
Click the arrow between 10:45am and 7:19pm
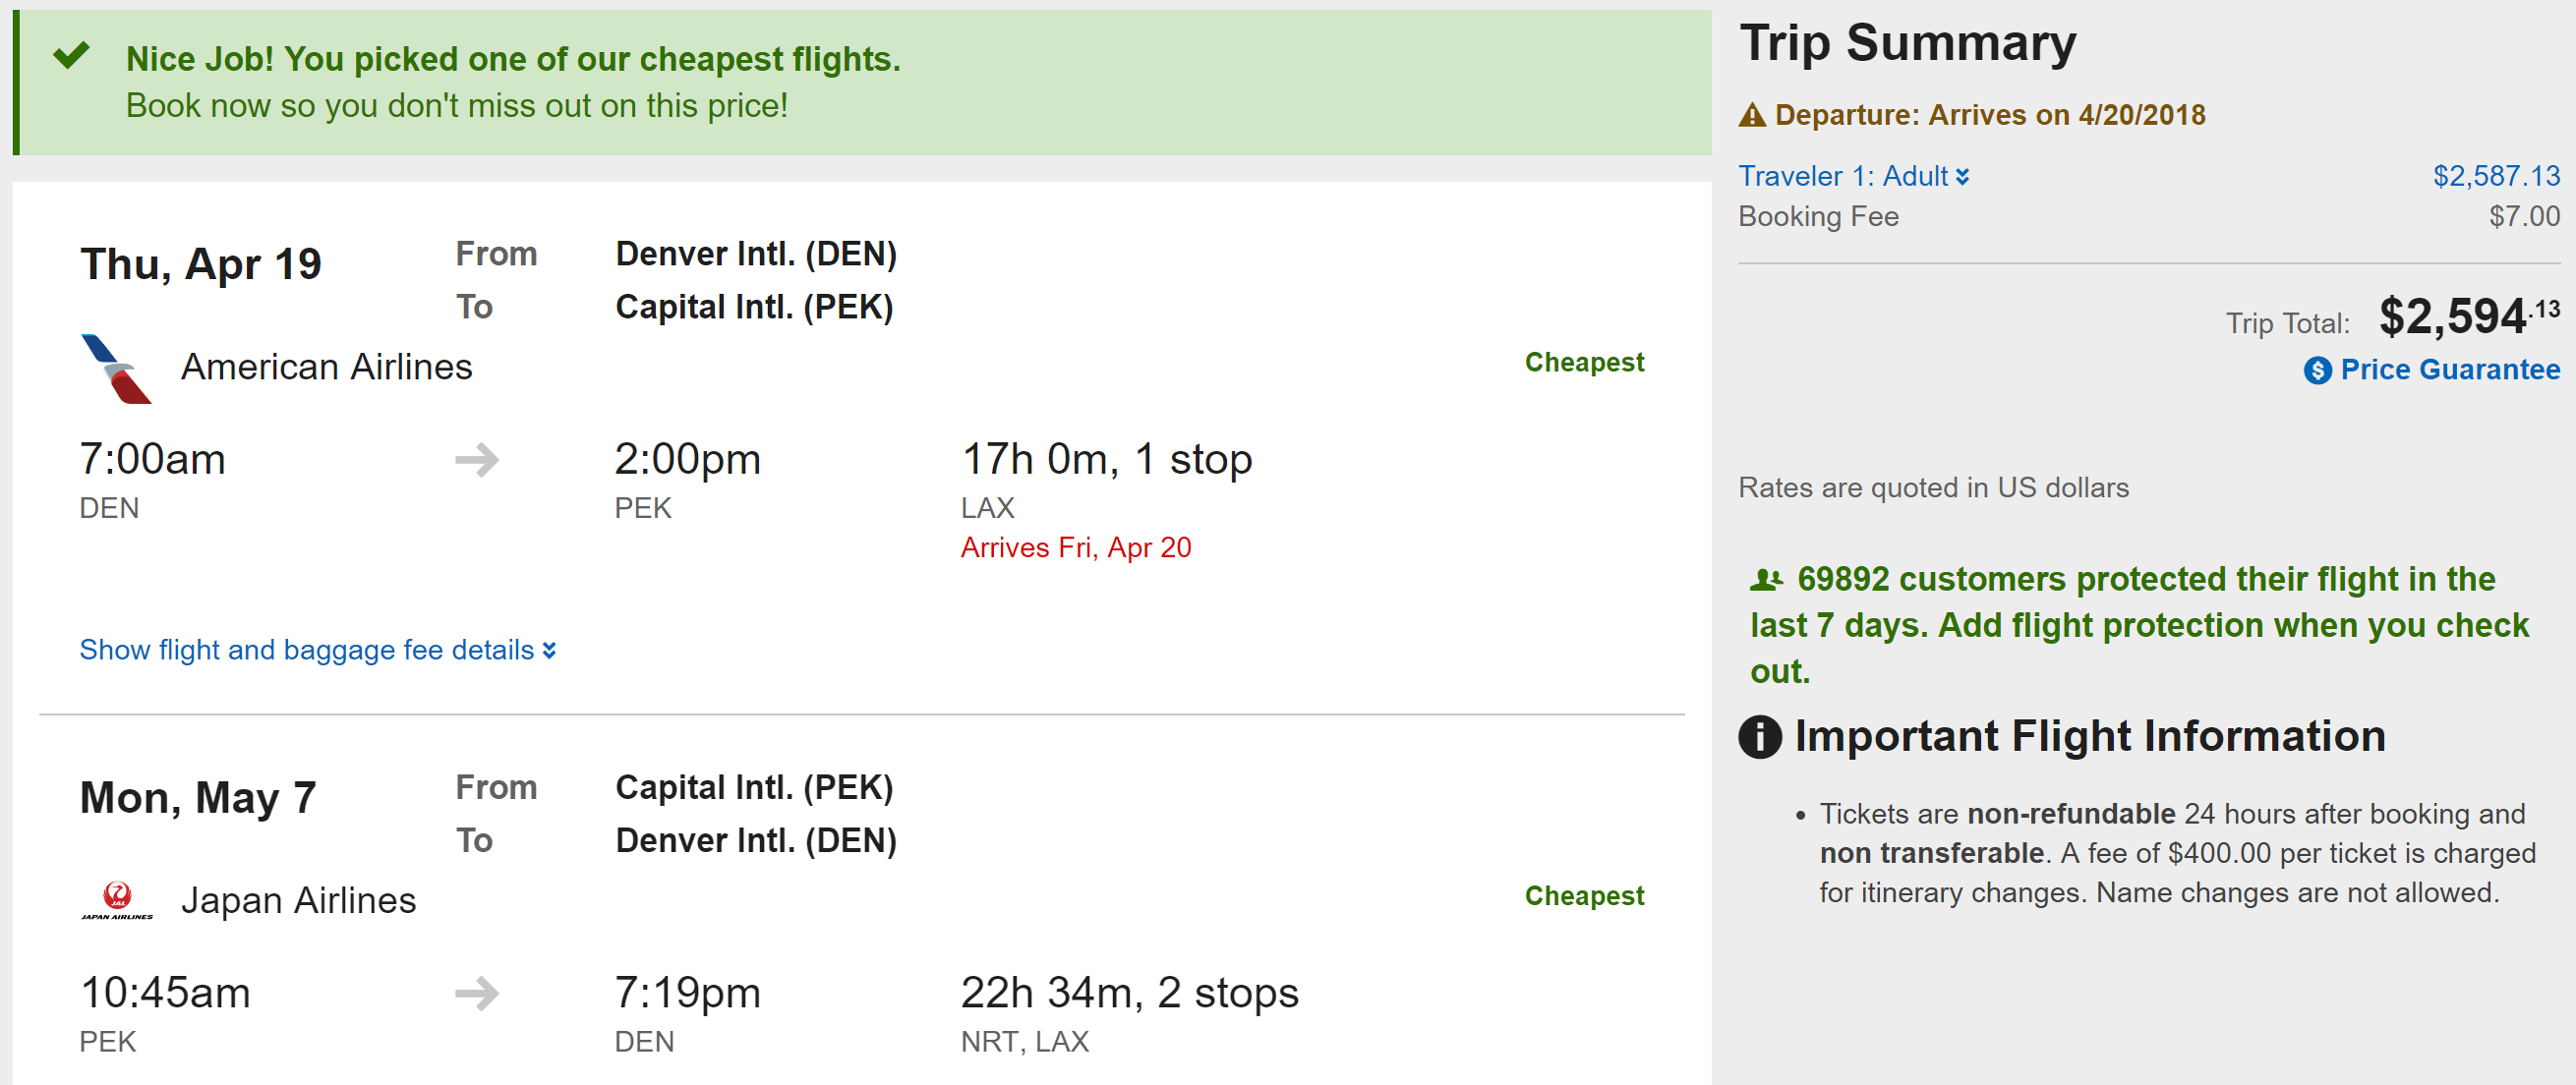click(x=477, y=993)
